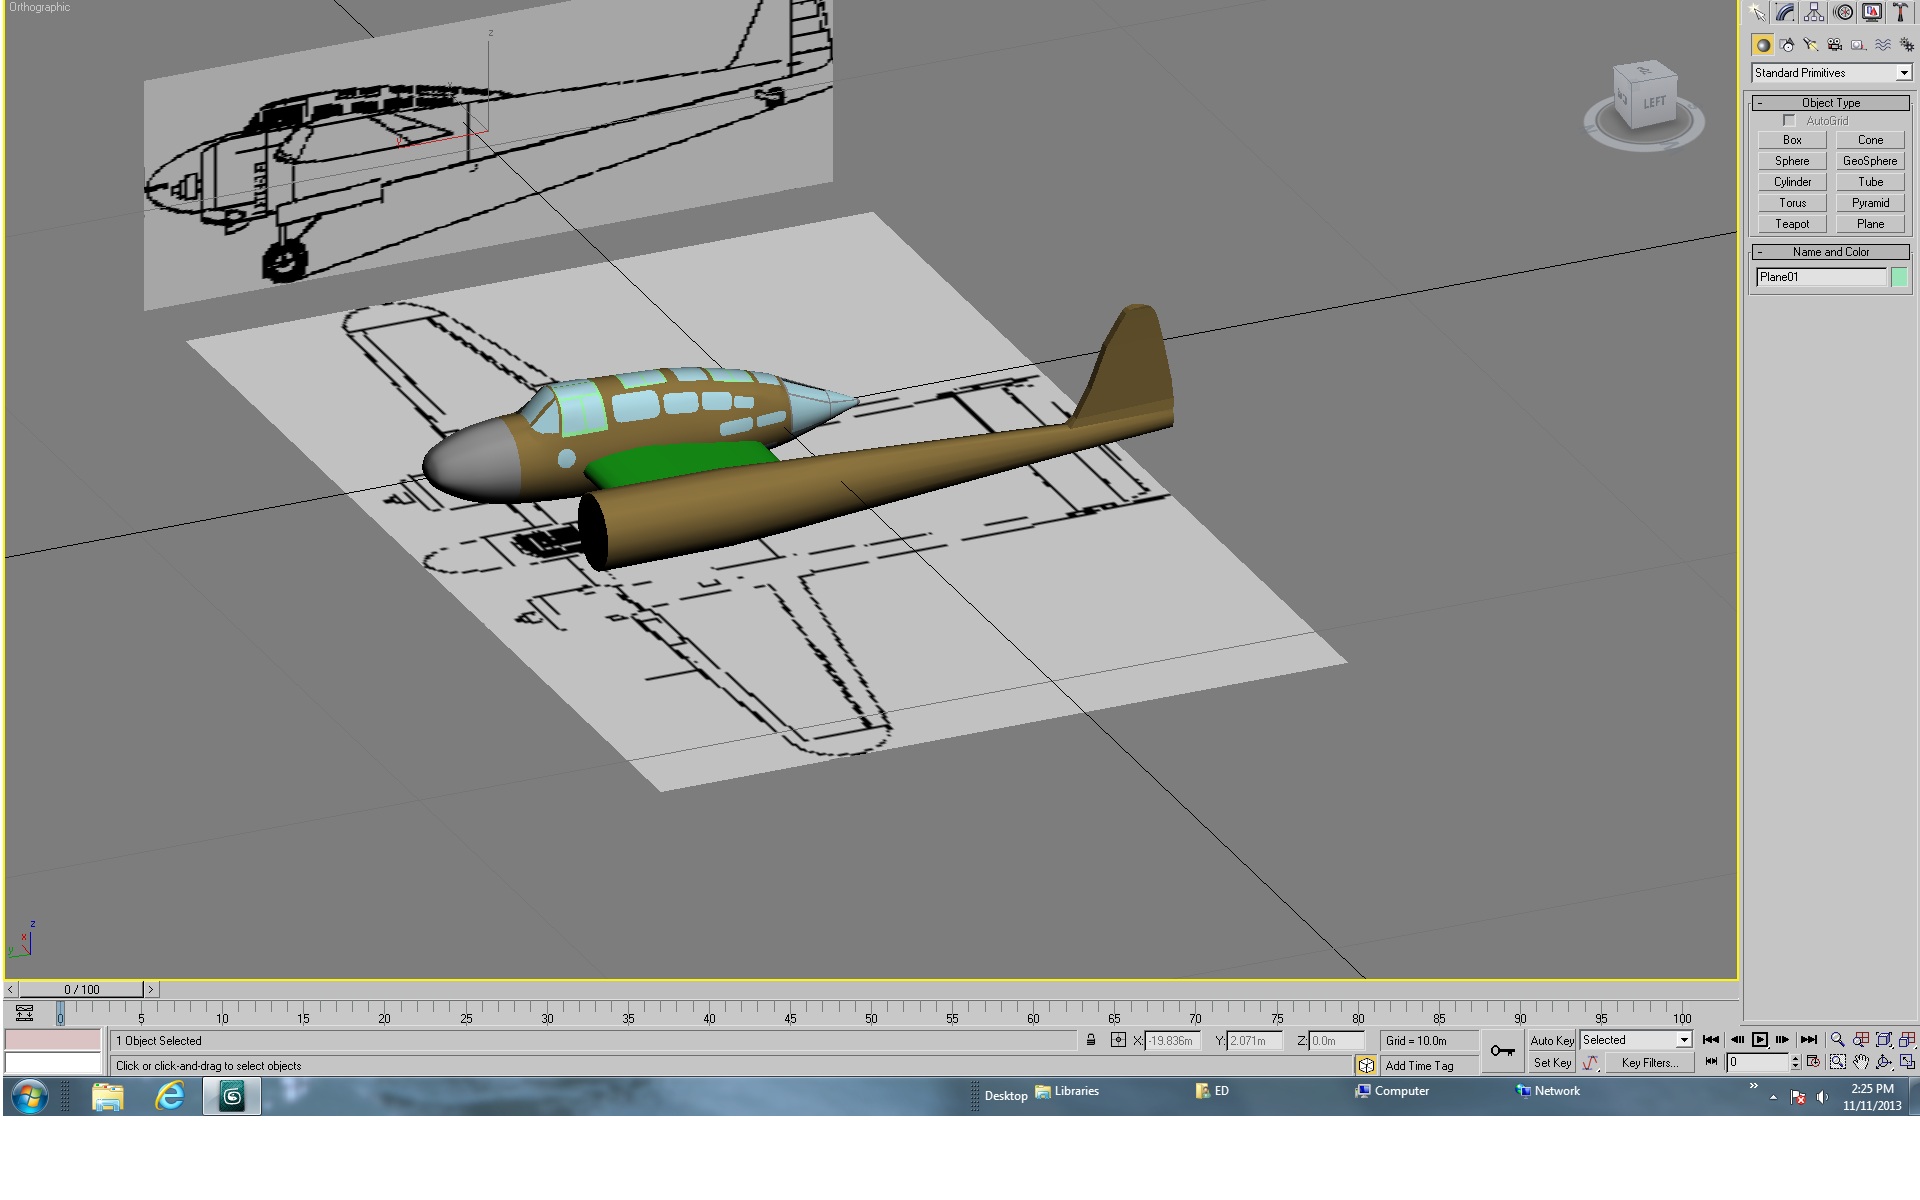This screenshot has width=1920, height=1200.
Task: Select the Cameras category icon
Action: coord(1834,45)
